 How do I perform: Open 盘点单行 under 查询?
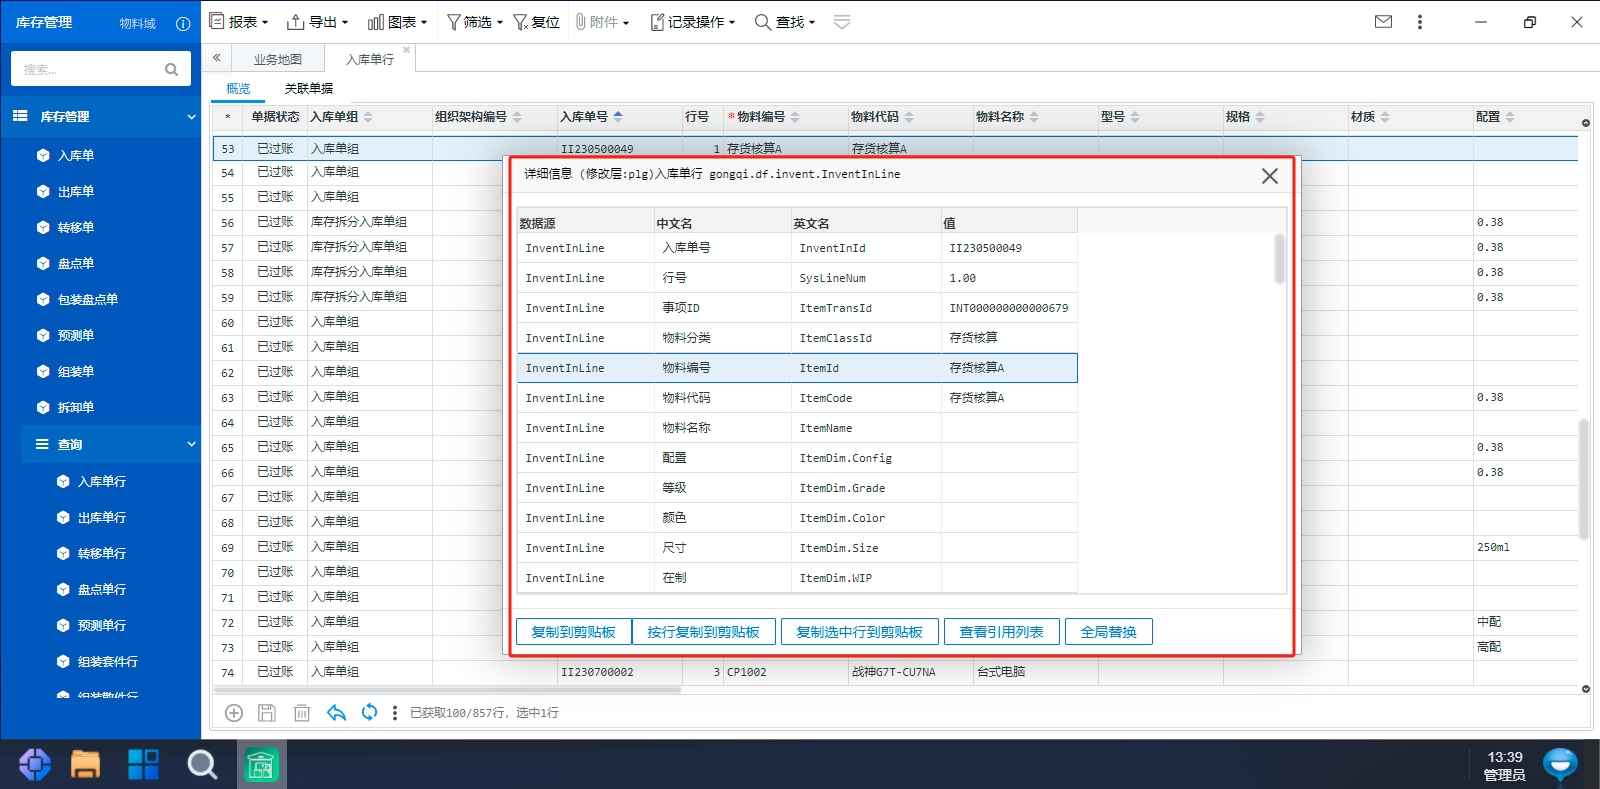[101, 589]
